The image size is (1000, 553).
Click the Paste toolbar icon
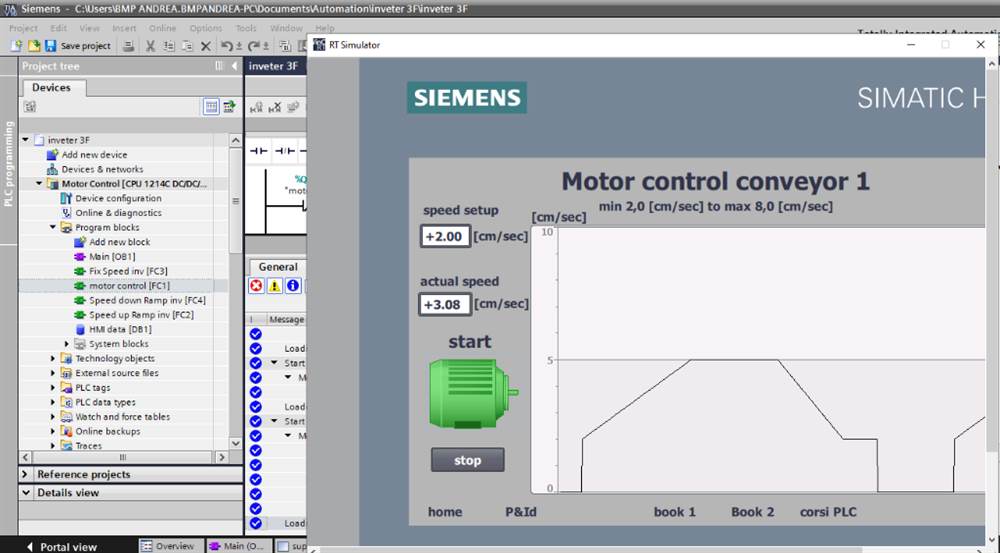click(188, 46)
